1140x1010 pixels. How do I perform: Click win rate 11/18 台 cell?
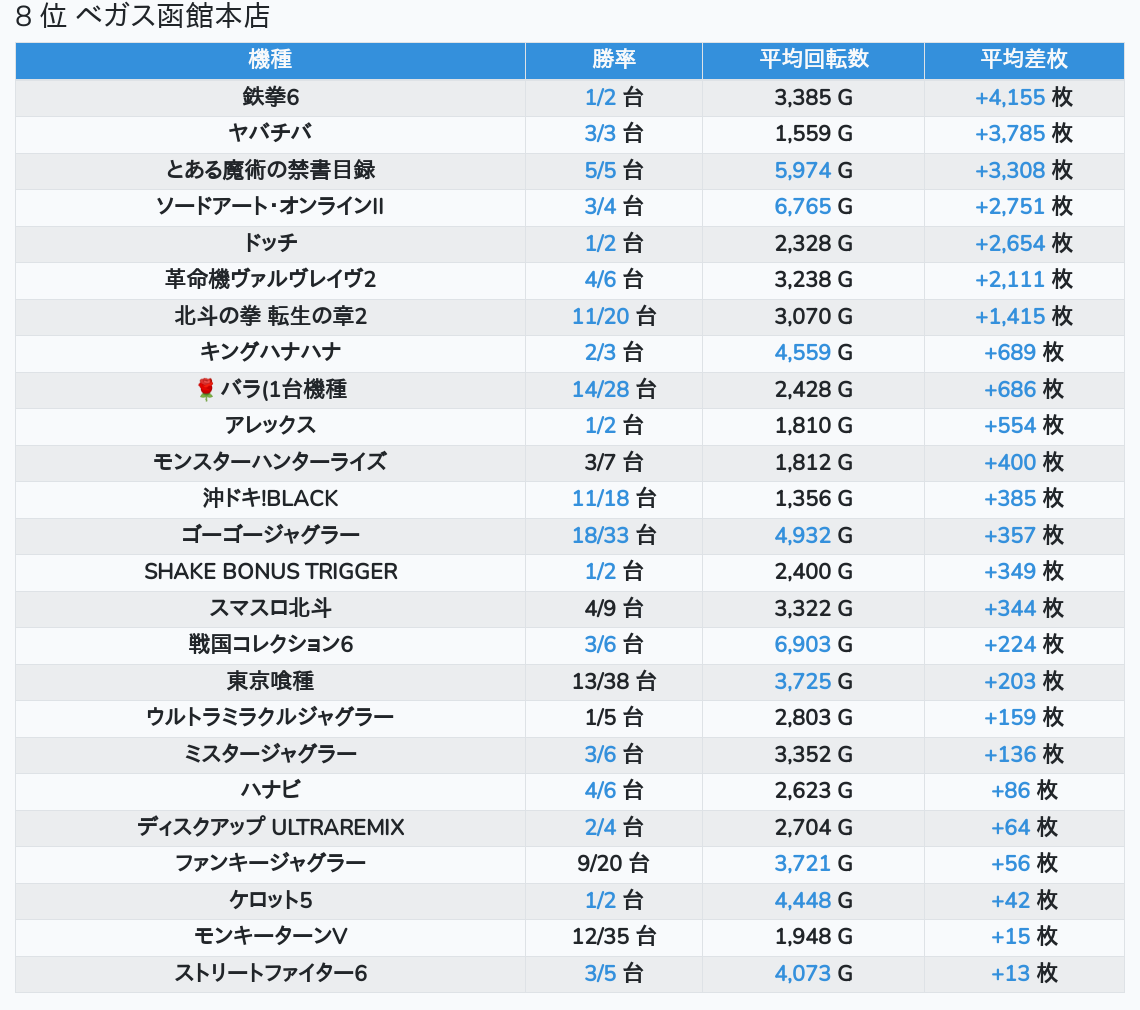[x=614, y=499]
